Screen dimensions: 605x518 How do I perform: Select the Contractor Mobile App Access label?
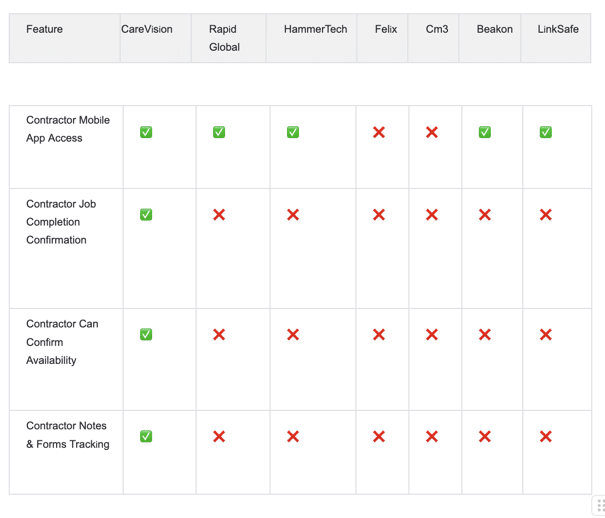[x=68, y=129]
